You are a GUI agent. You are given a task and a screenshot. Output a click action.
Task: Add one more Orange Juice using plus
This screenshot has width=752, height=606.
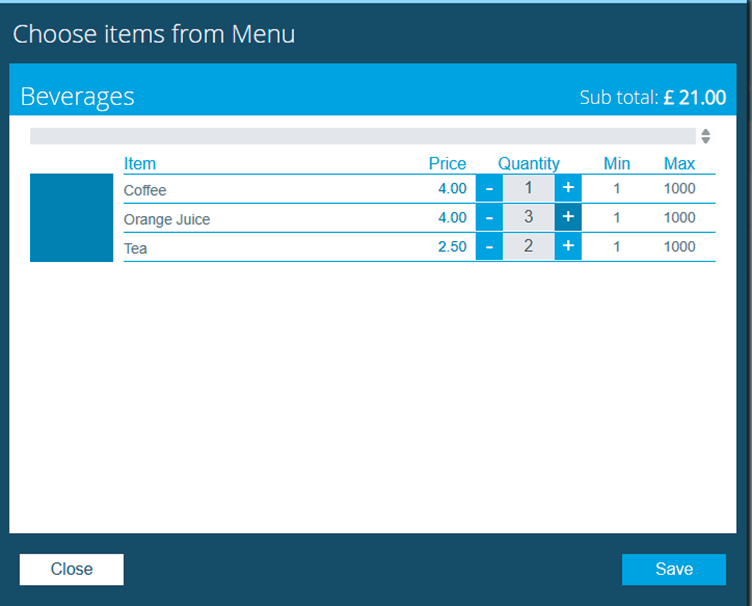(x=568, y=217)
